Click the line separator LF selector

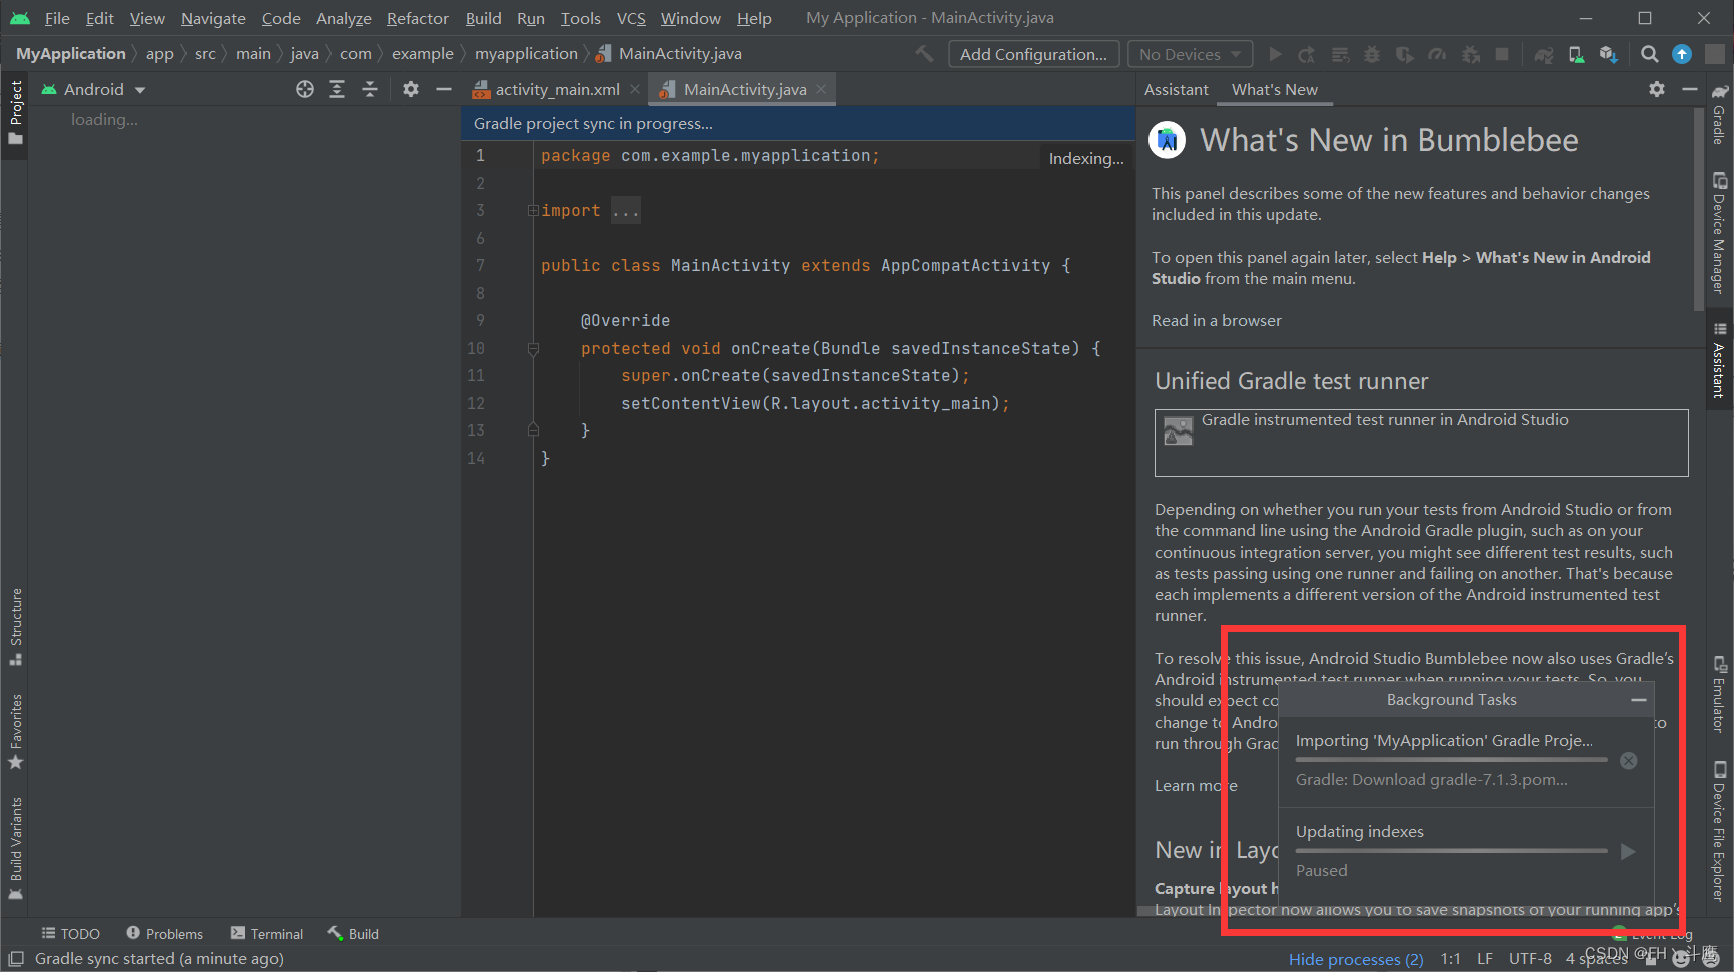click(1485, 959)
